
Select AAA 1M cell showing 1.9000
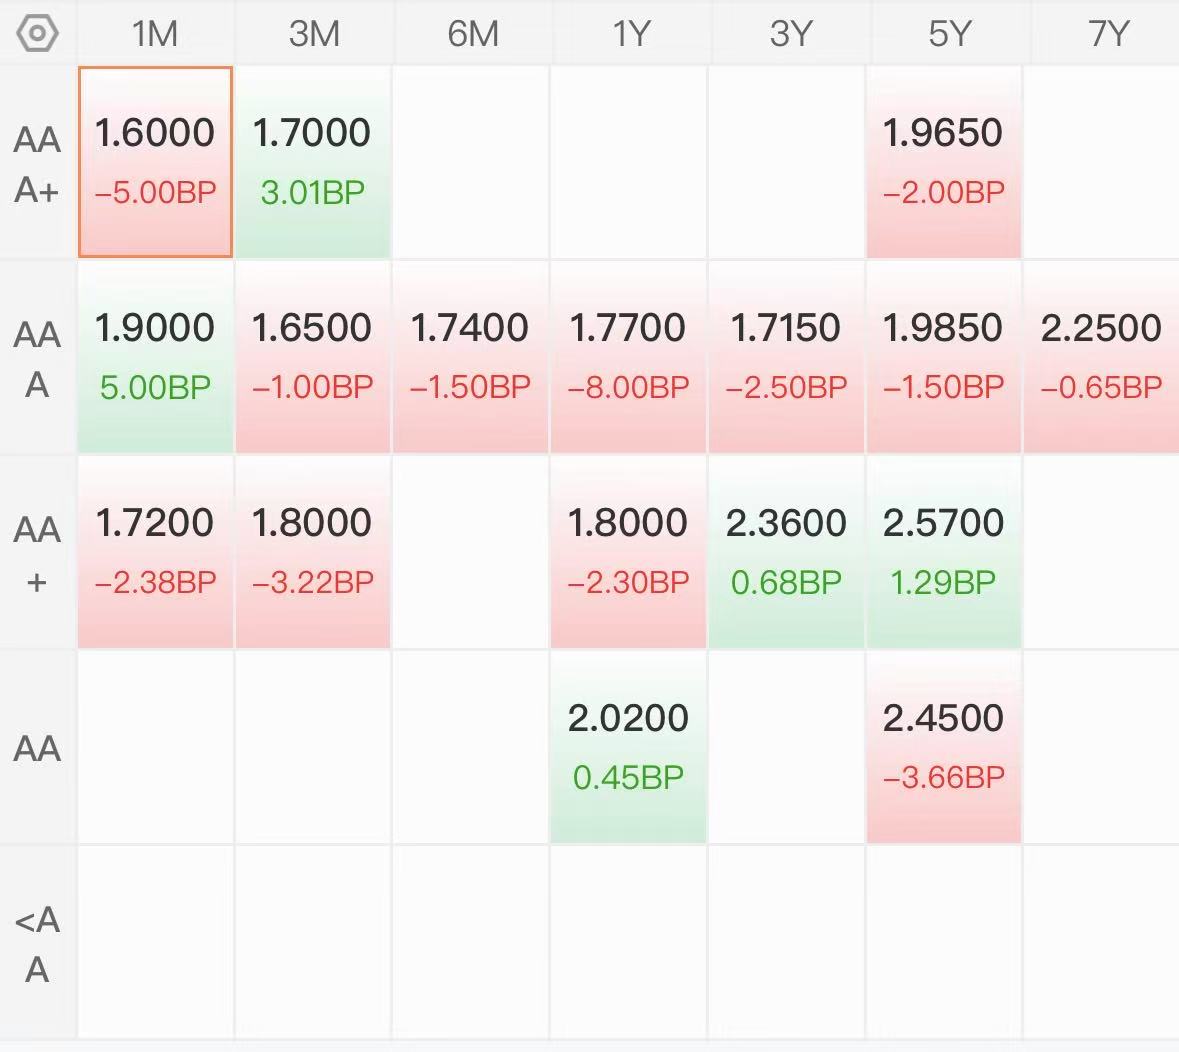click(x=156, y=357)
